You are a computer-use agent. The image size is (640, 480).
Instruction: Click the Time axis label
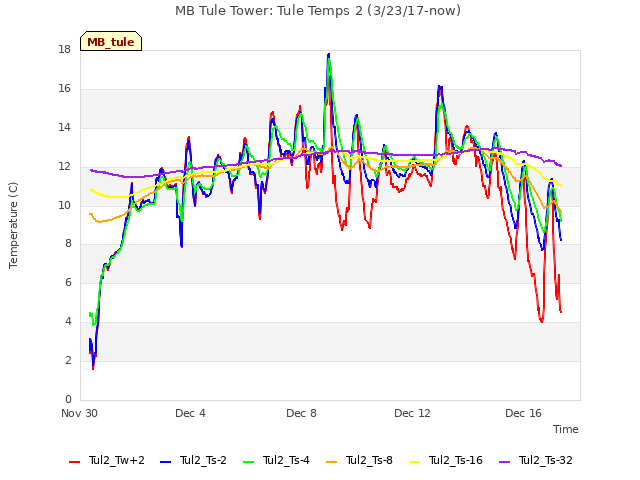click(x=566, y=429)
